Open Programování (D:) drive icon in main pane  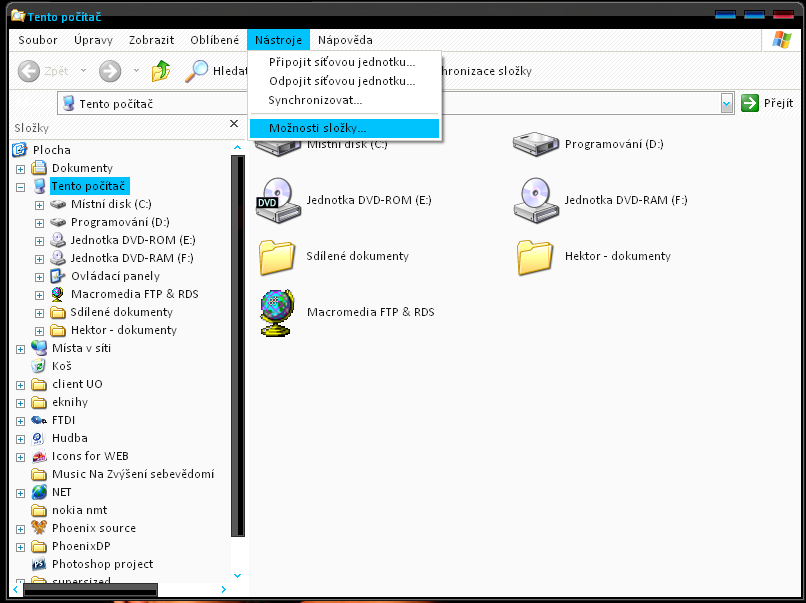(x=536, y=144)
